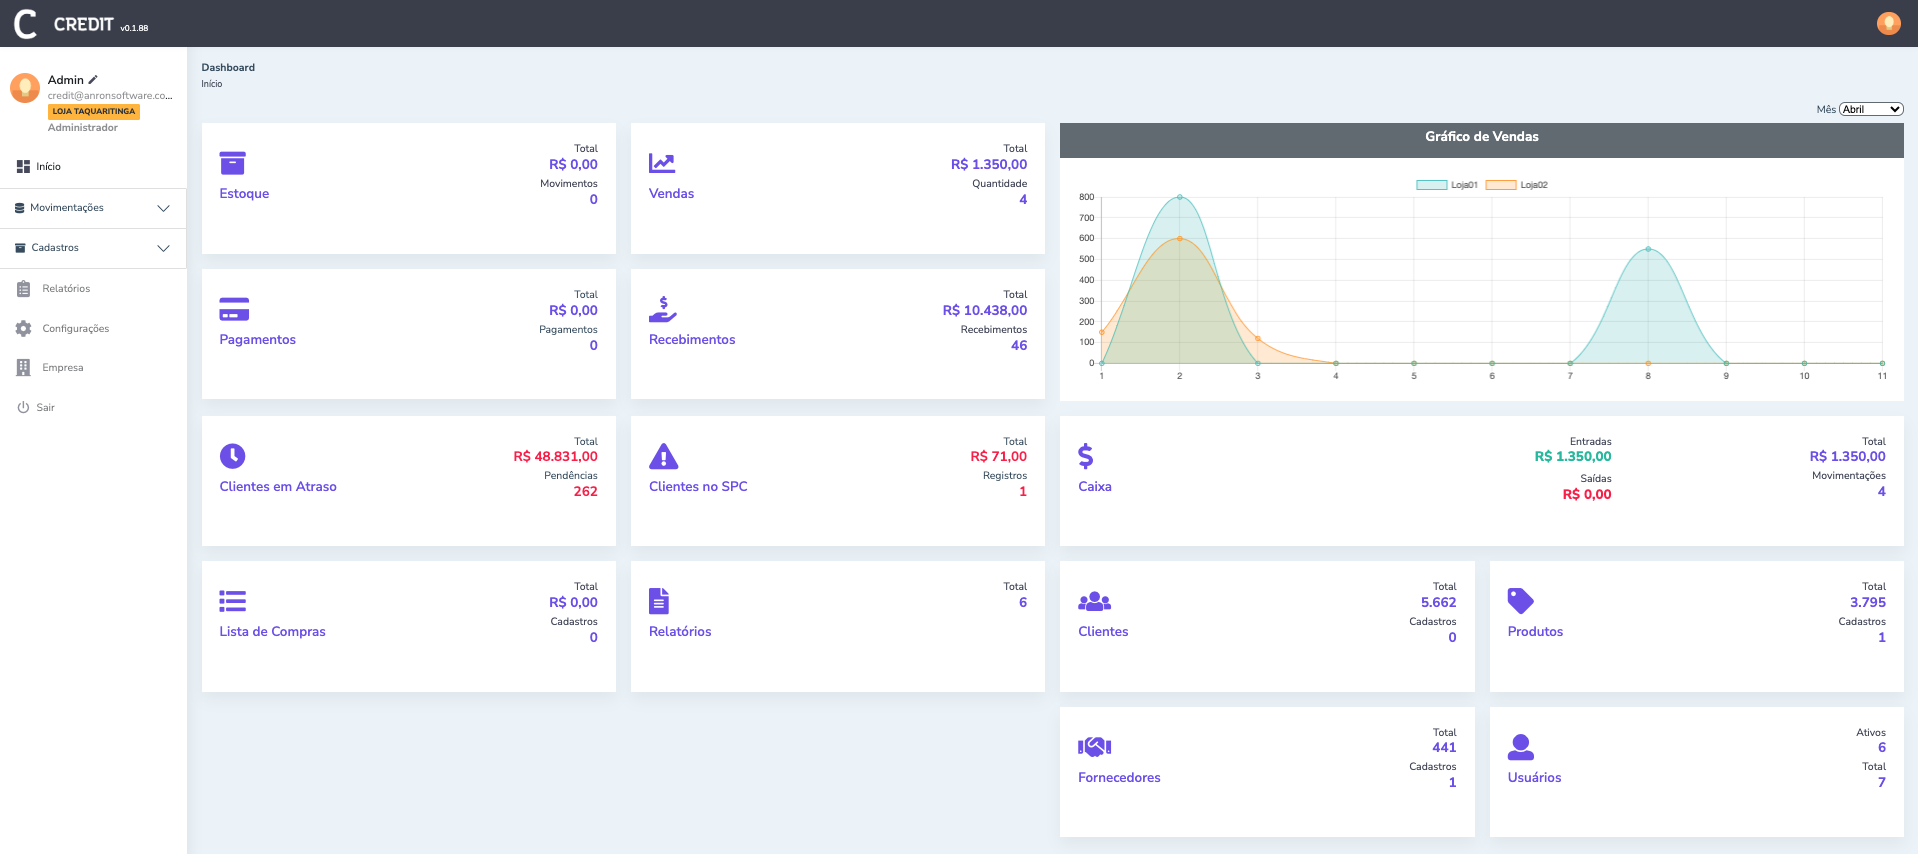Click the Clientes no SPC warning triangle icon
Viewport: 1918px width, 854px height.
(663, 456)
